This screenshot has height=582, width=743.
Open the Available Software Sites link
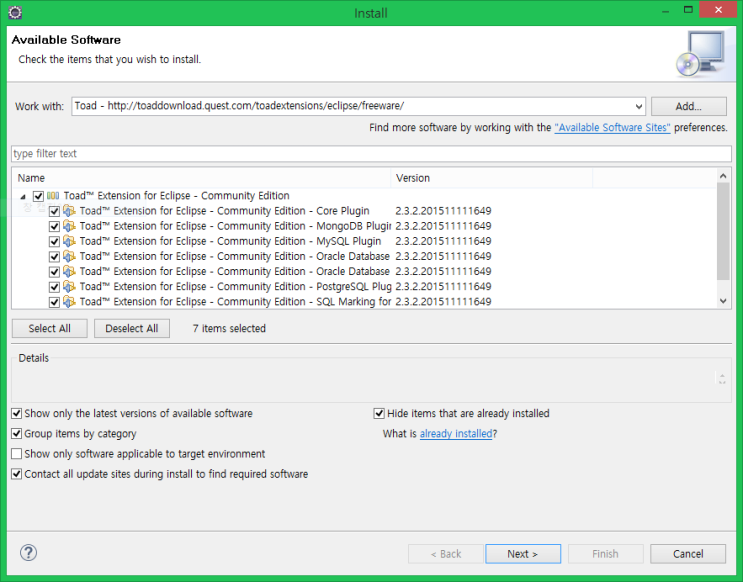point(612,127)
